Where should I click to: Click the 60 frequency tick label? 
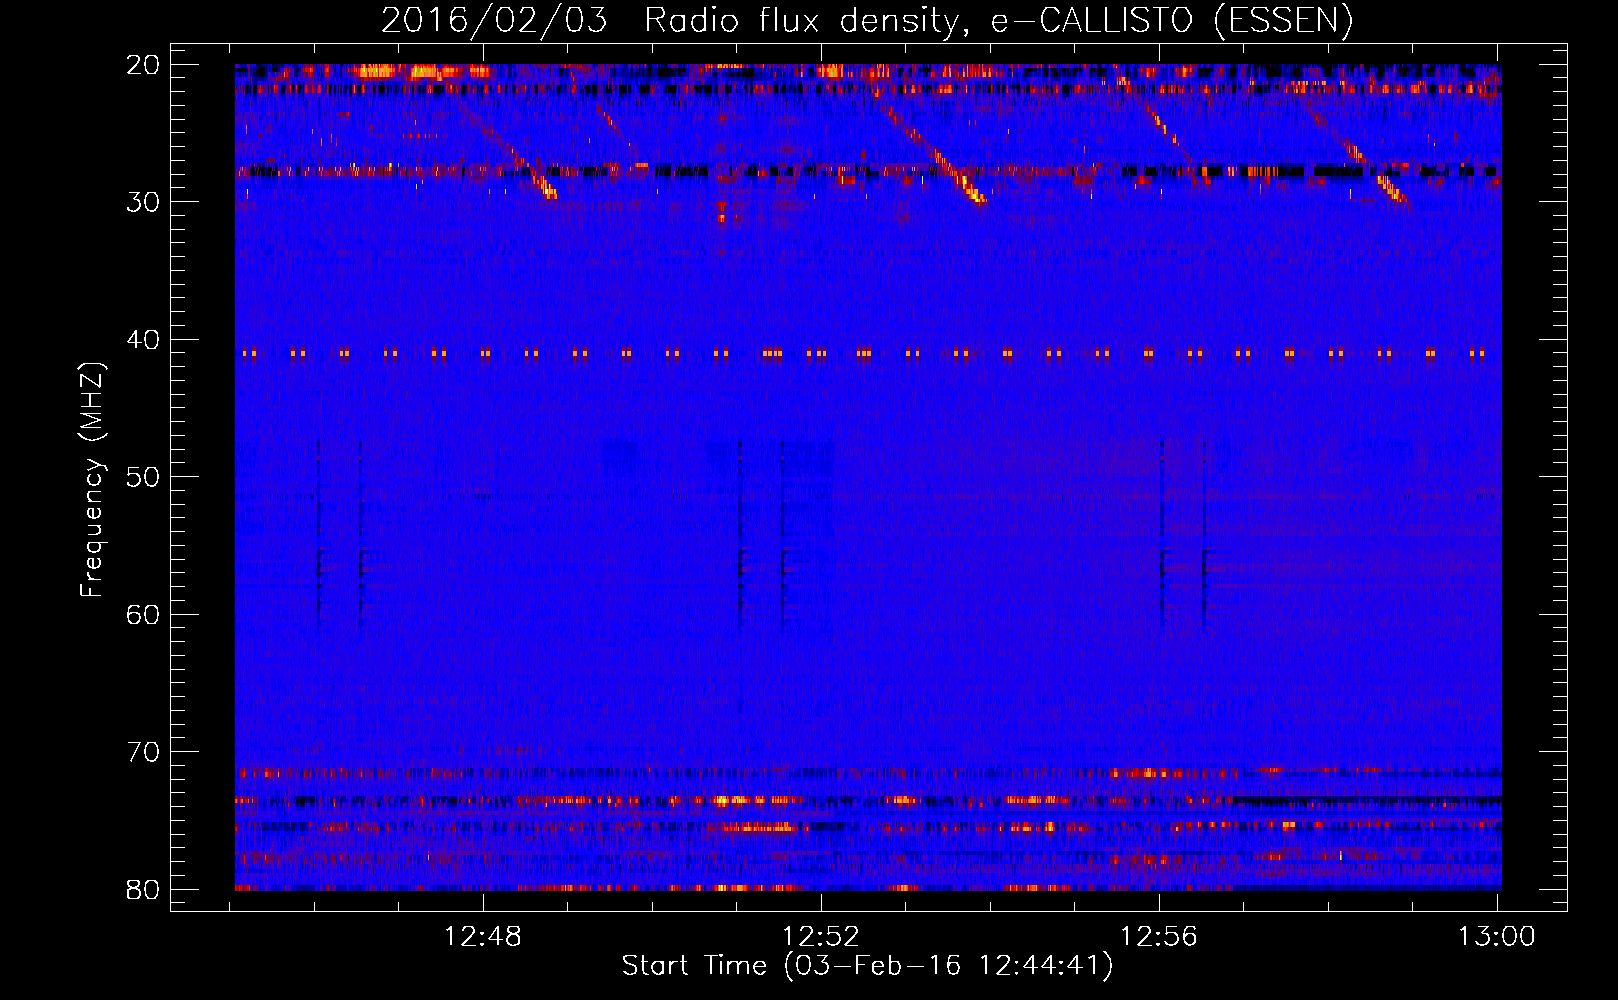(x=144, y=615)
